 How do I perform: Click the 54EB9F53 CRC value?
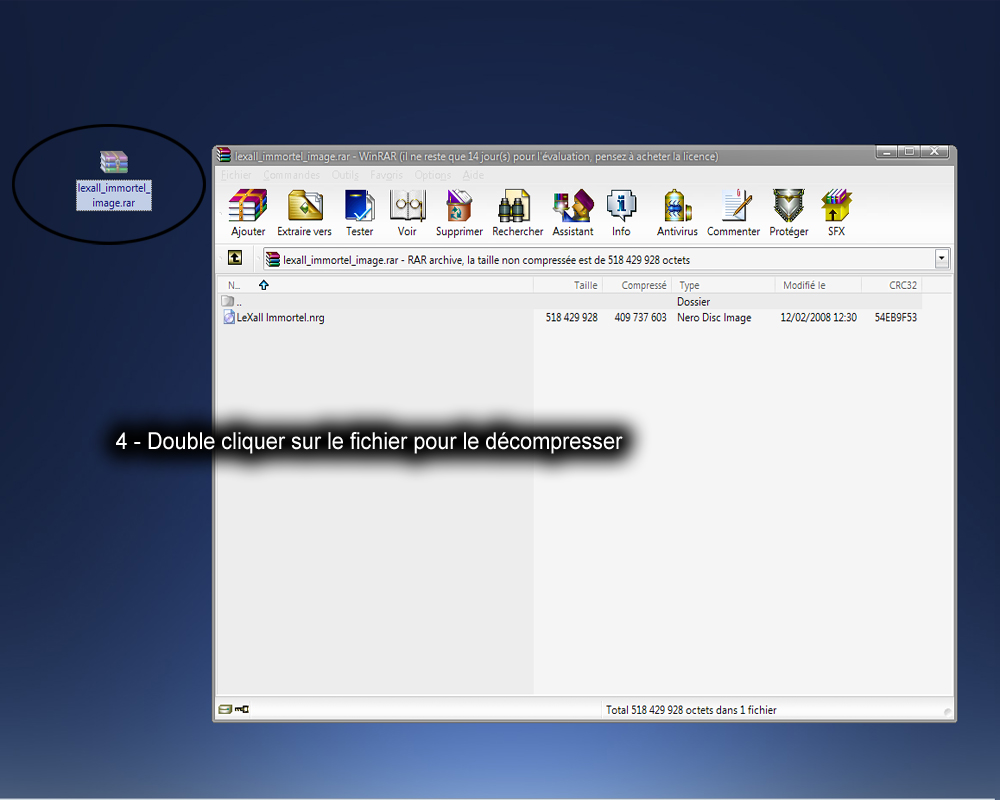click(895, 317)
